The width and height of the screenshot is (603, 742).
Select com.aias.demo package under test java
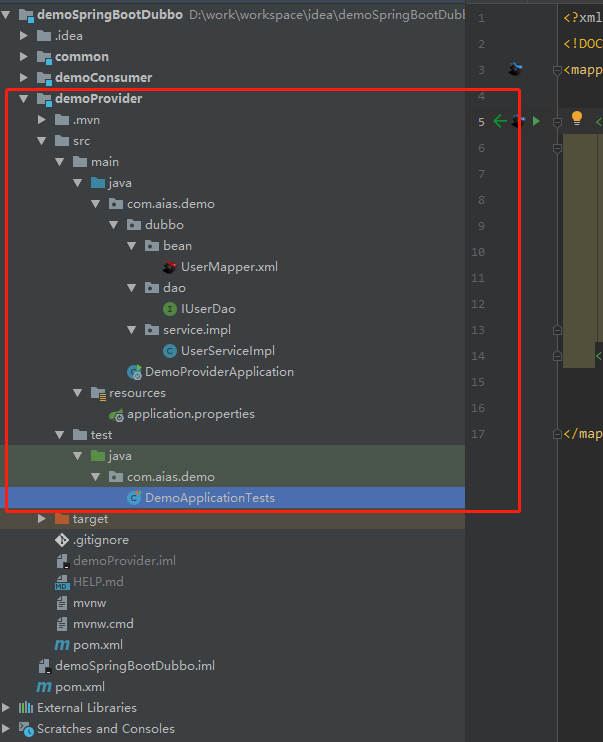171,477
